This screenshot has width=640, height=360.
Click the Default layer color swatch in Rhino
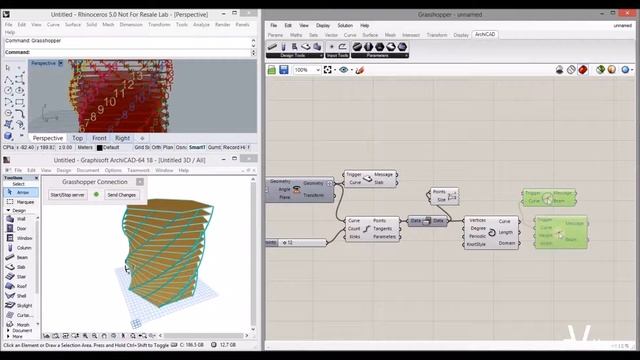point(99,147)
